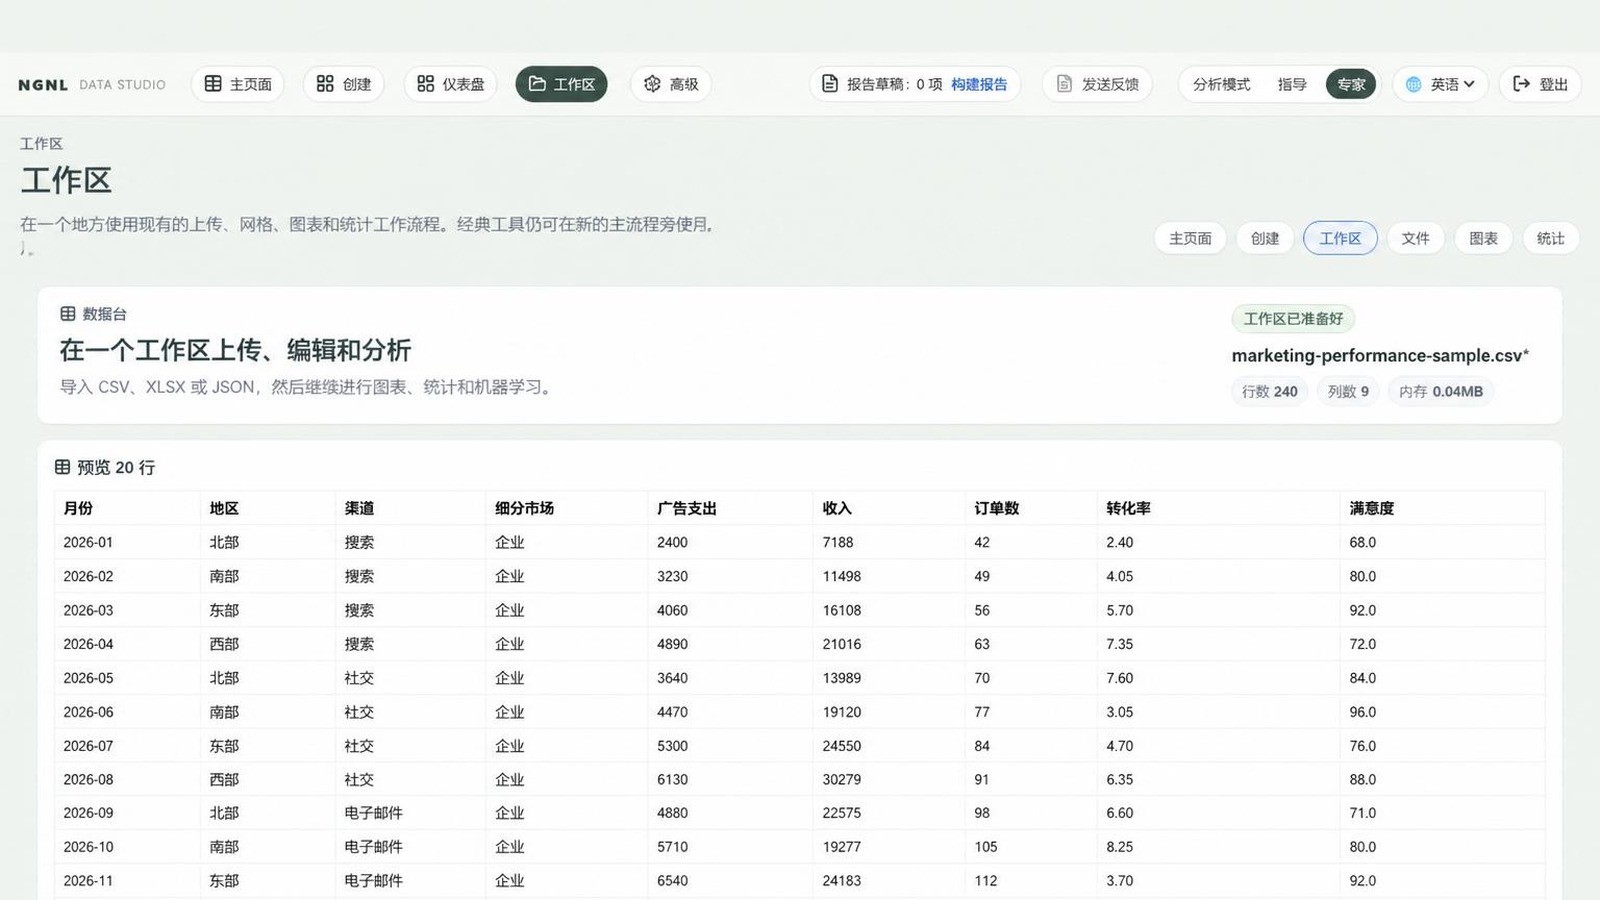The image size is (1600, 900).
Task: Click the 创建 icon in top navigation
Action: (x=325, y=84)
